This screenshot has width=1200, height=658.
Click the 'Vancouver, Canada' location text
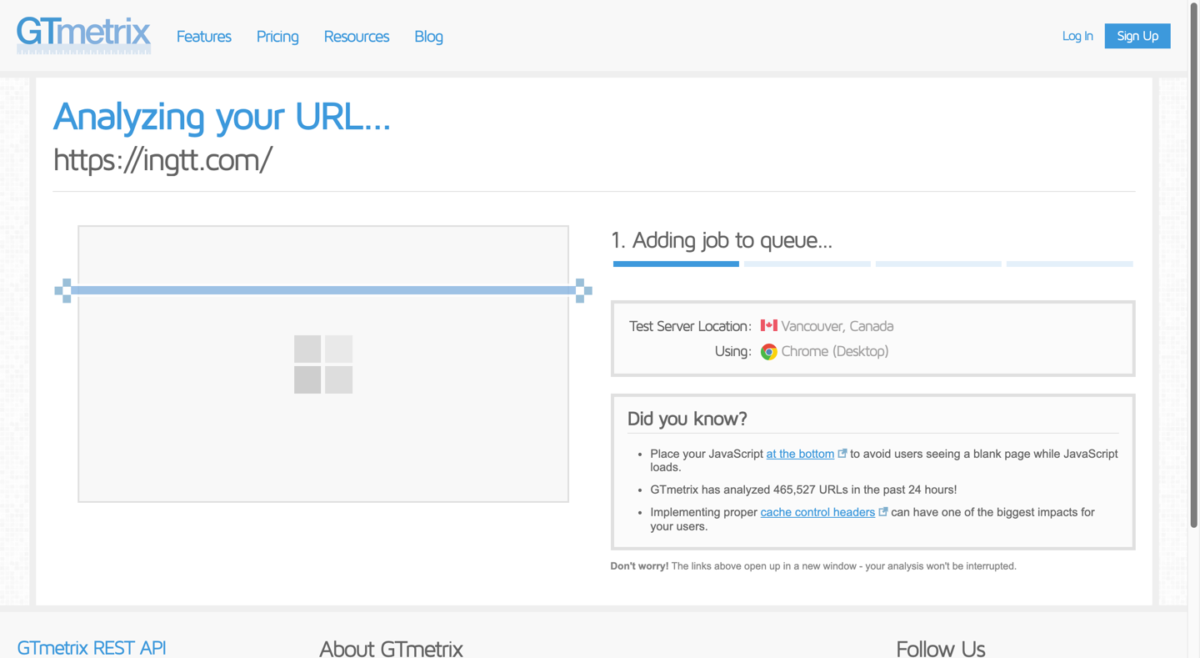coord(837,326)
